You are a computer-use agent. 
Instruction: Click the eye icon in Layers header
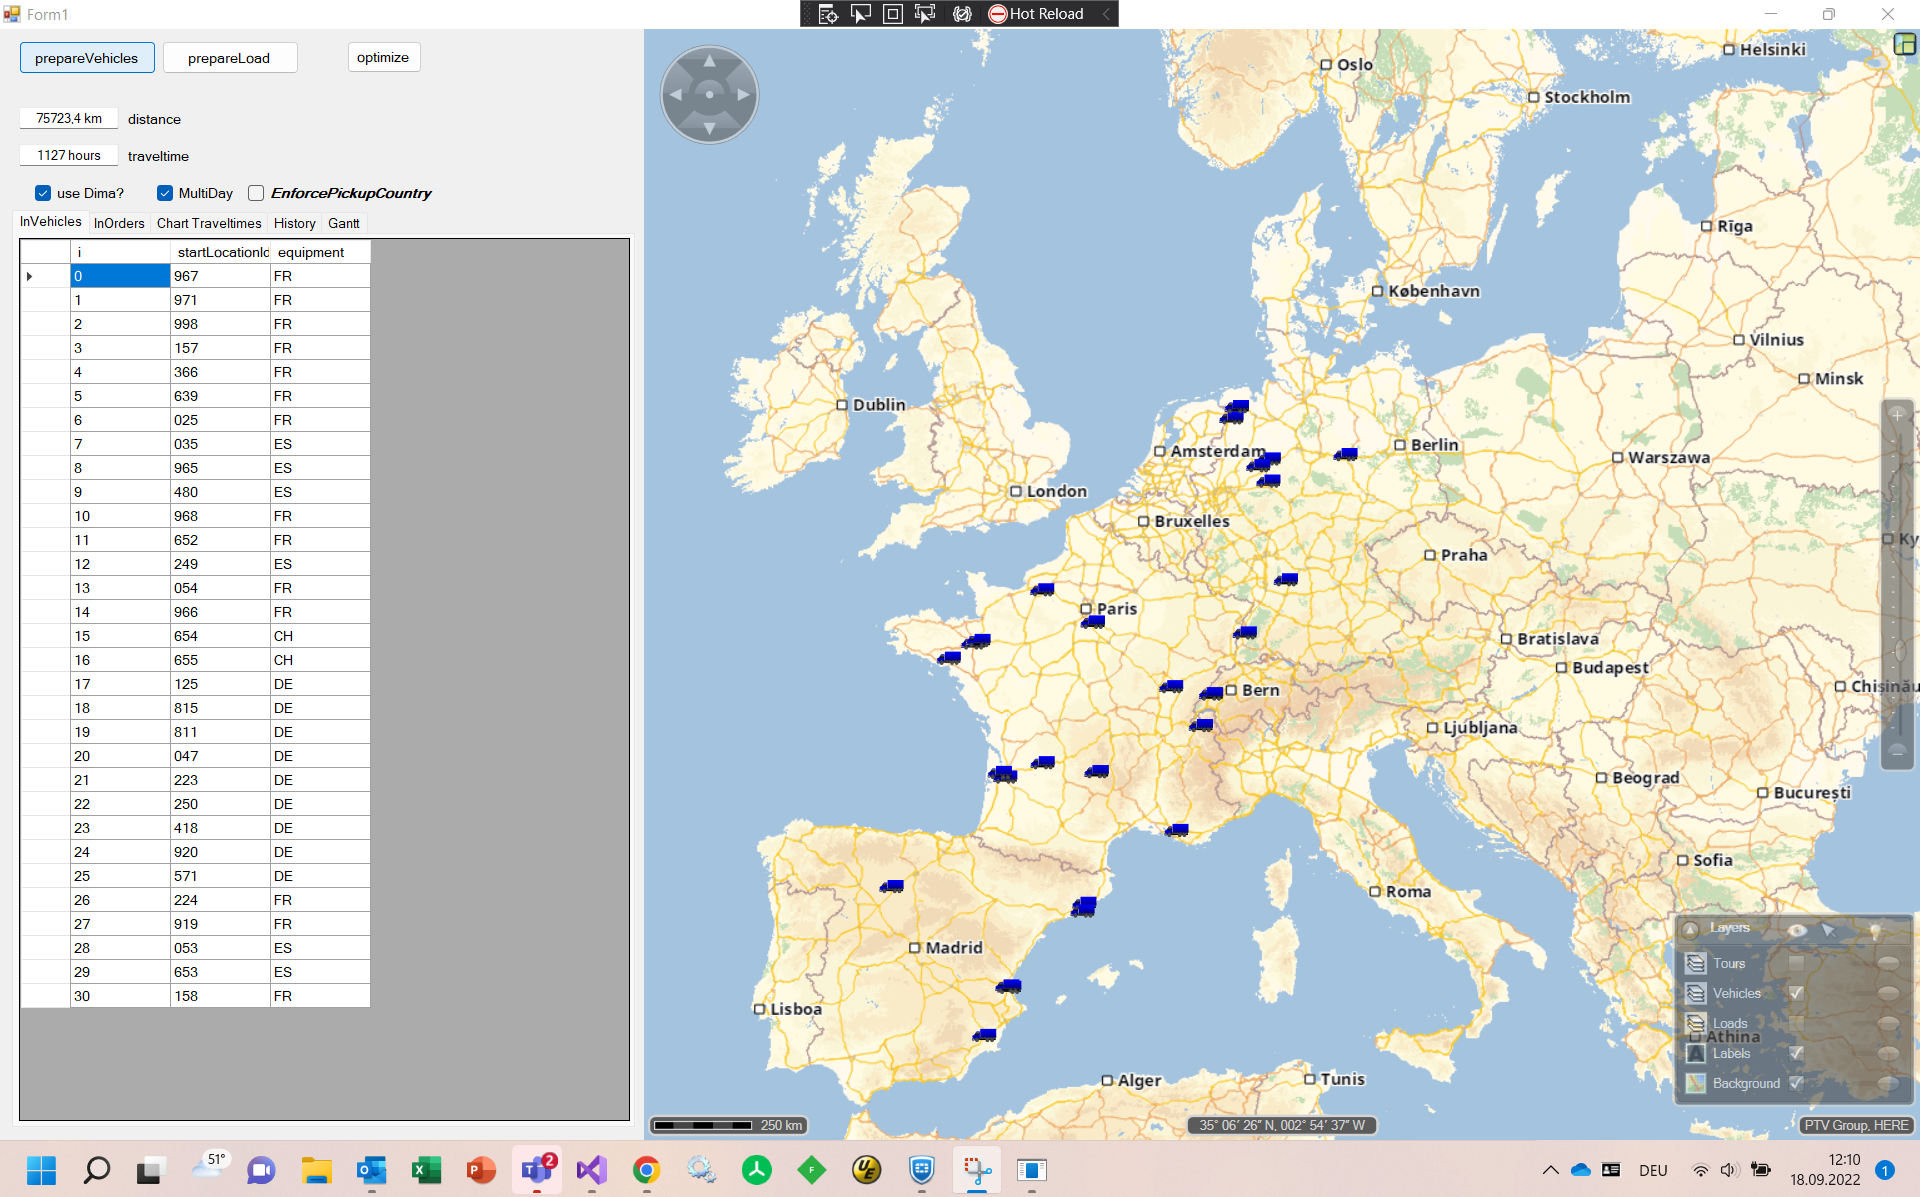(x=1797, y=930)
